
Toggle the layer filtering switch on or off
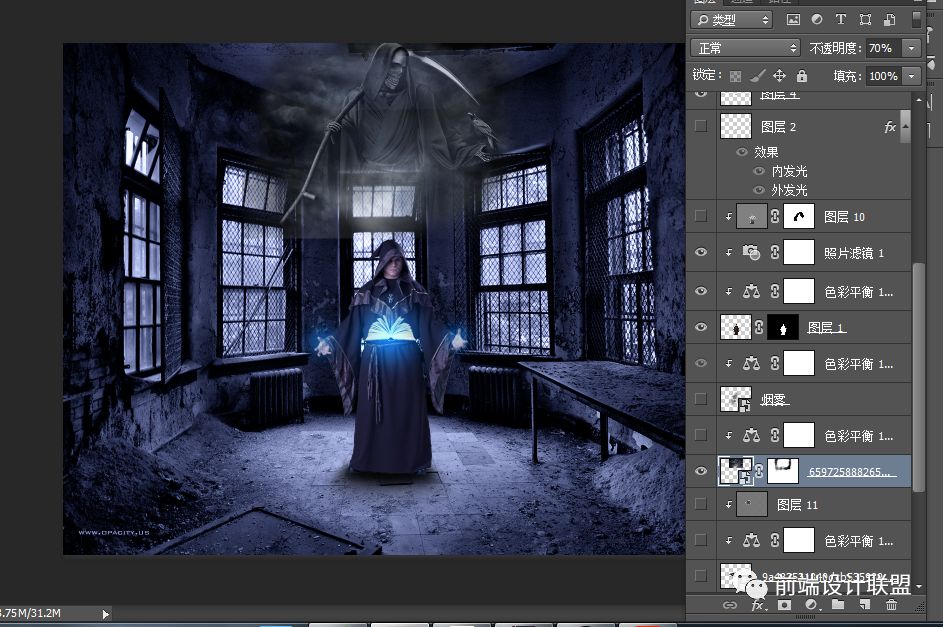916,20
